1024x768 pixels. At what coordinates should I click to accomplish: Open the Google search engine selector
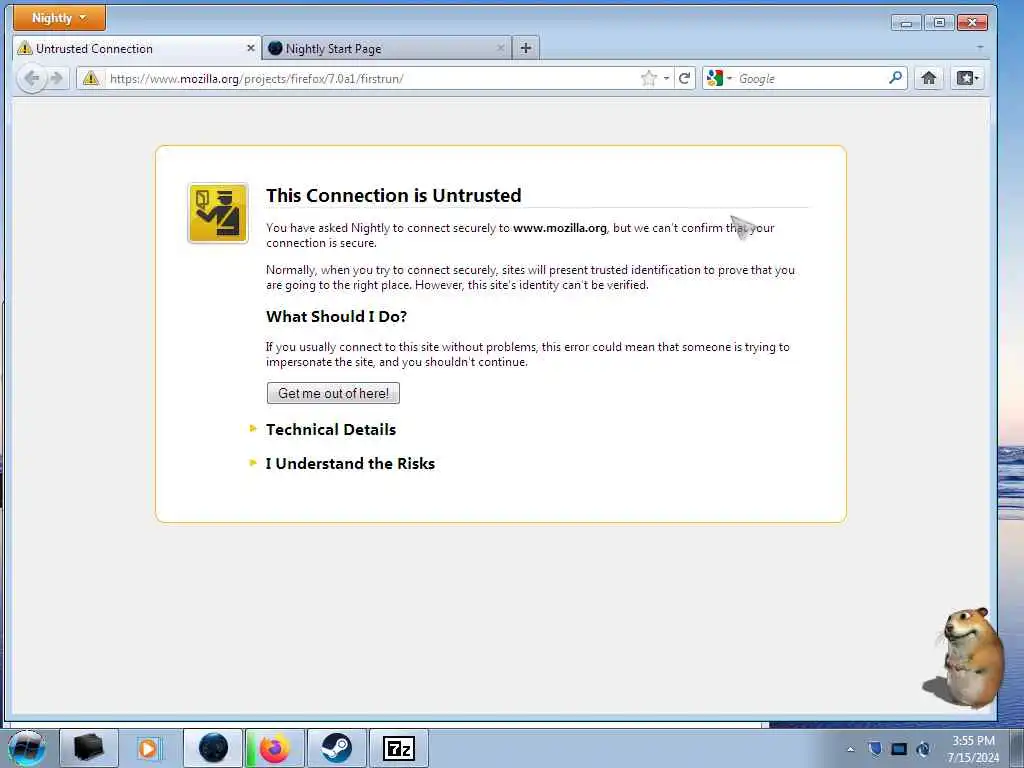(x=719, y=78)
